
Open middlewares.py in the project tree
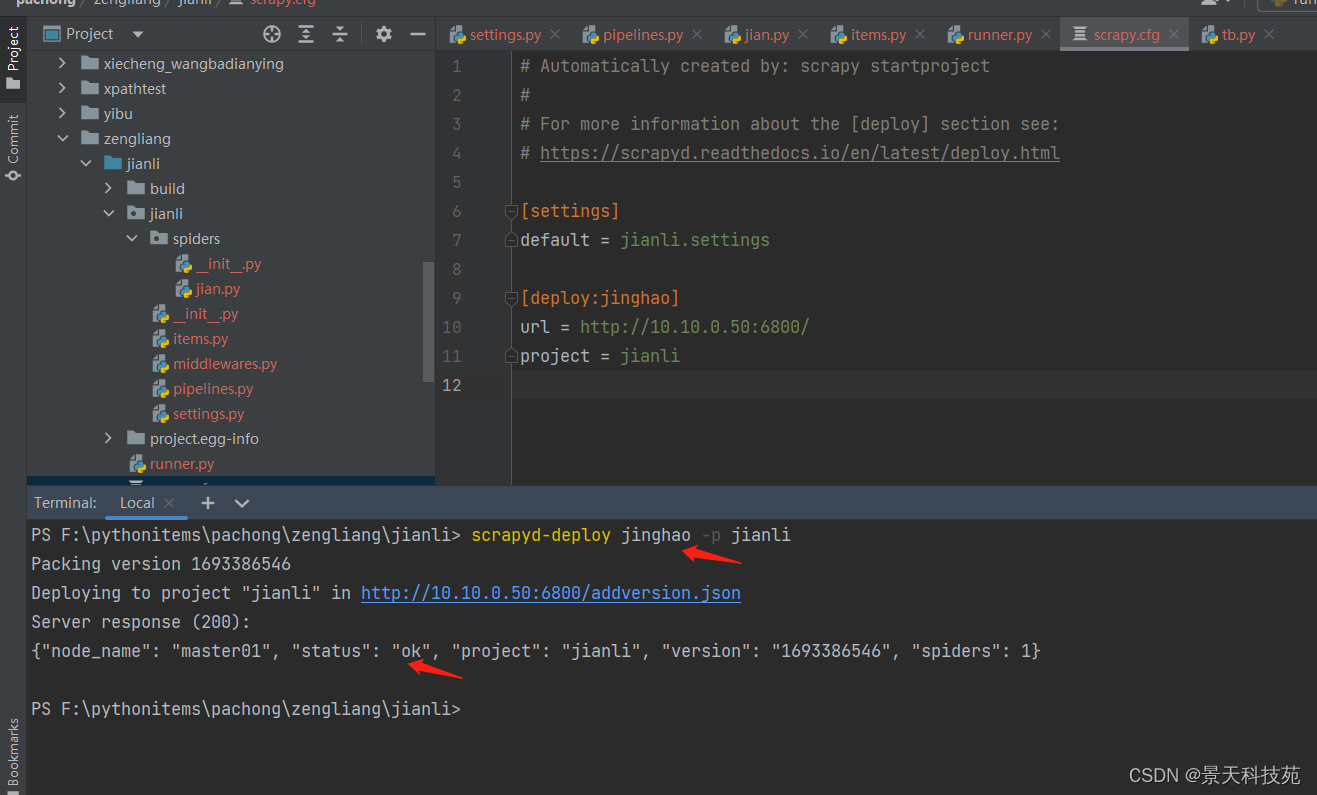pyautogui.click(x=225, y=364)
